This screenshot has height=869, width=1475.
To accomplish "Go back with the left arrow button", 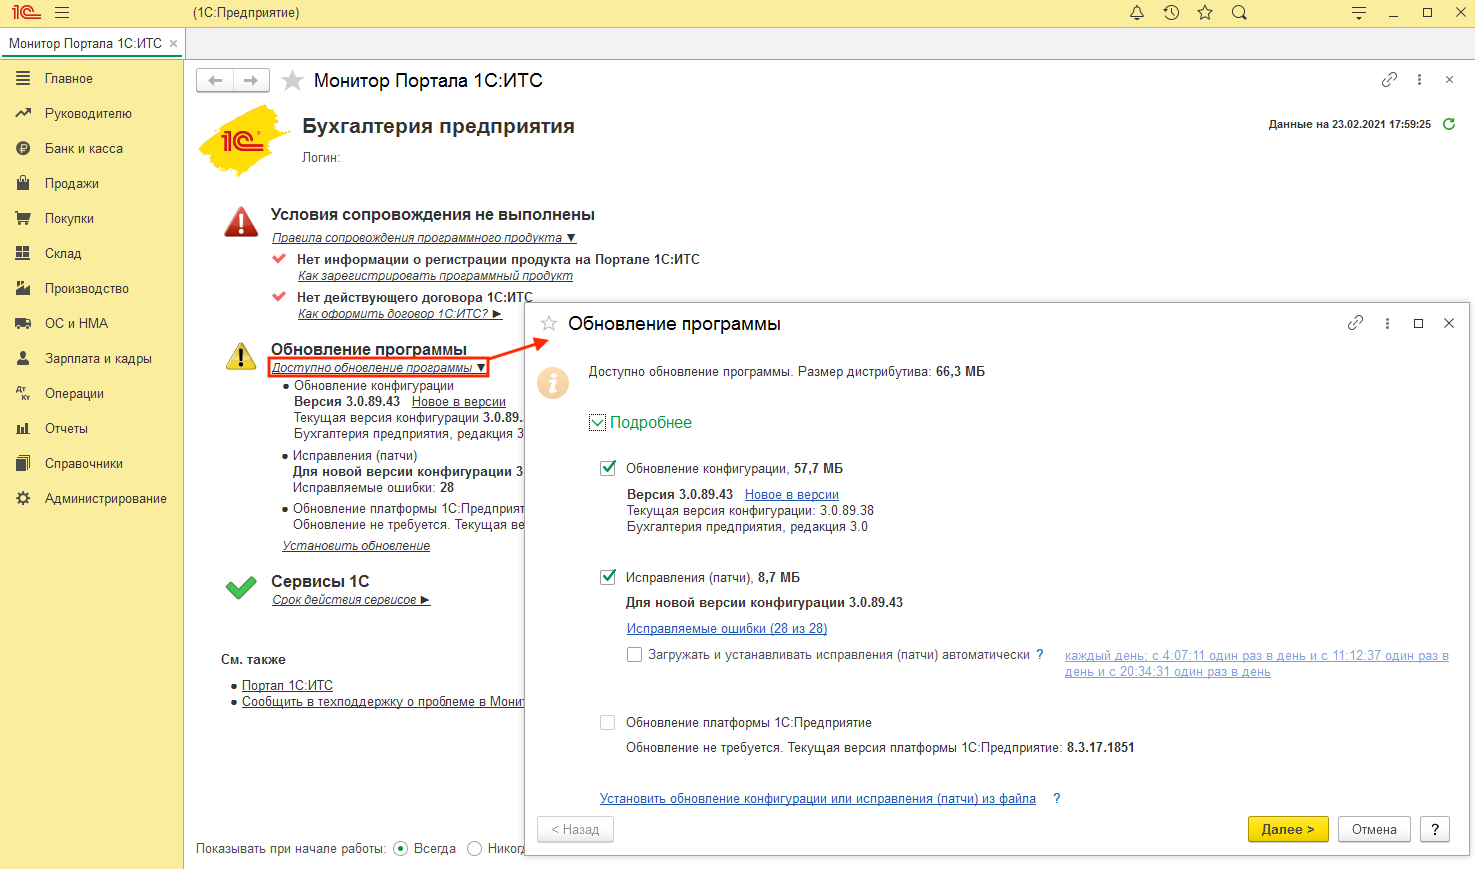I will pos(215,80).
